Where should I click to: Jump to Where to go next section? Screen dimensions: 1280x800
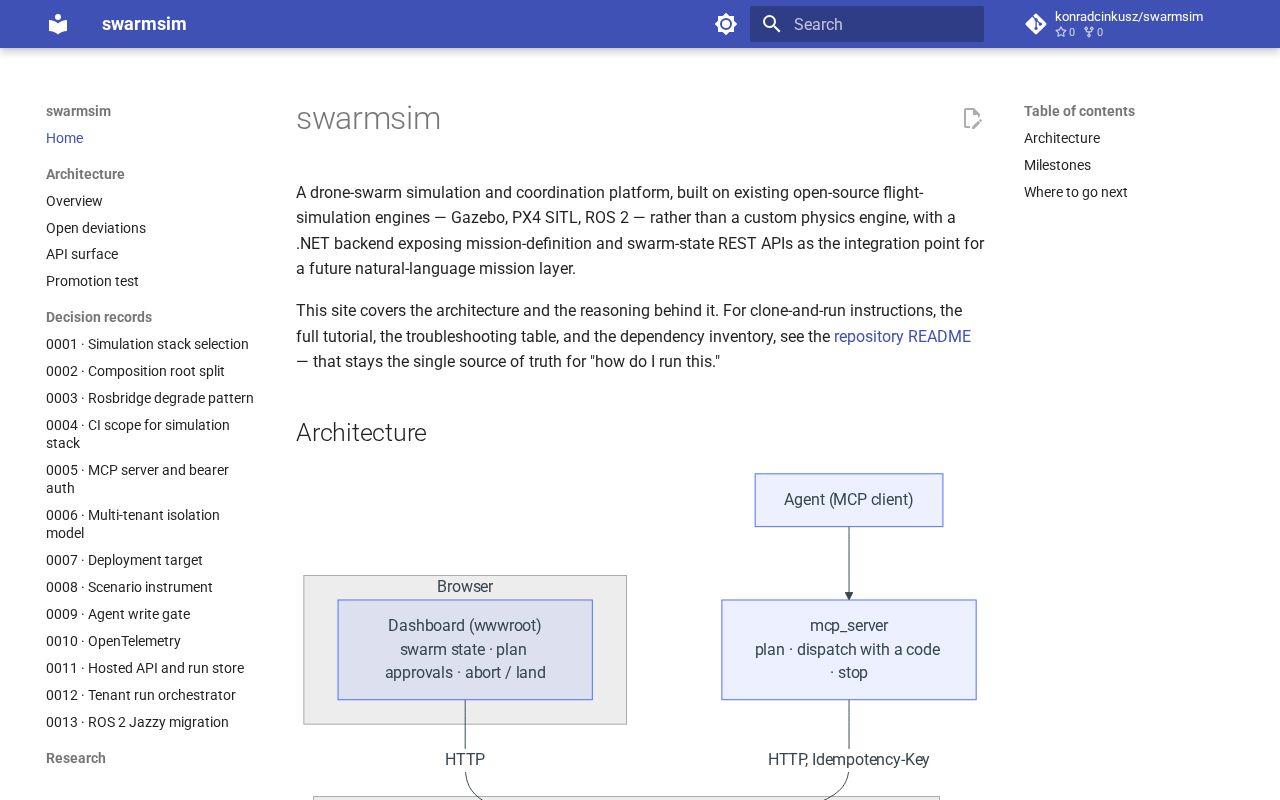tap(1076, 192)
